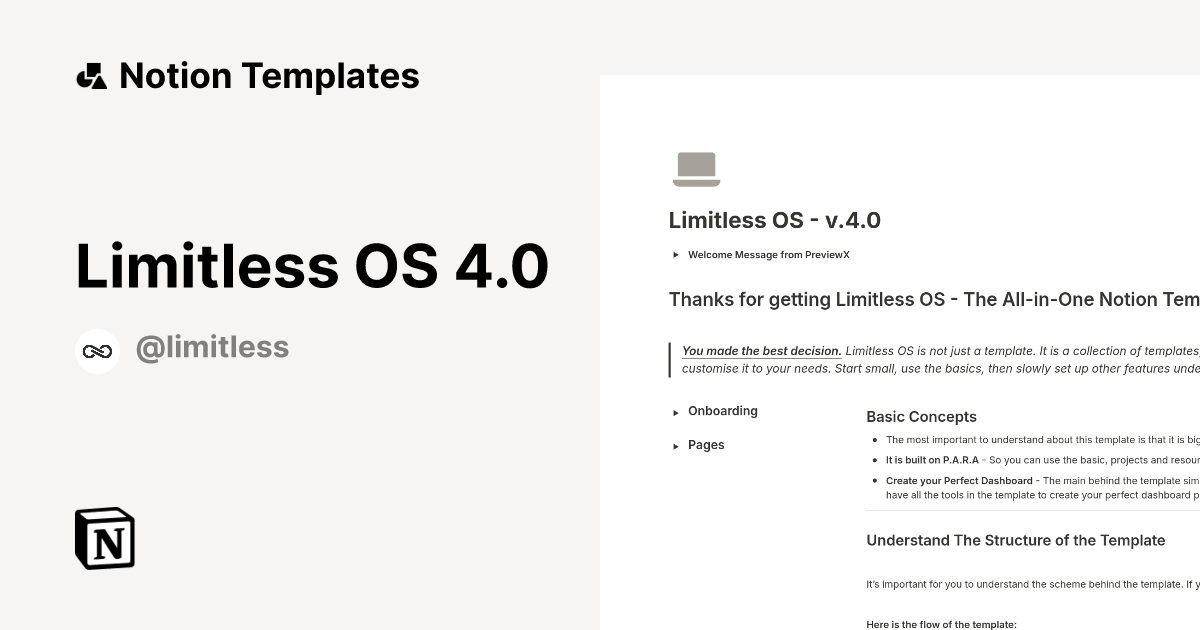Image resolution: width=1200 pixels, height=630 pixels.
Task: Toggle open the PreviewX welcome message
Action: pyautogui.click(x=768, y=255)
